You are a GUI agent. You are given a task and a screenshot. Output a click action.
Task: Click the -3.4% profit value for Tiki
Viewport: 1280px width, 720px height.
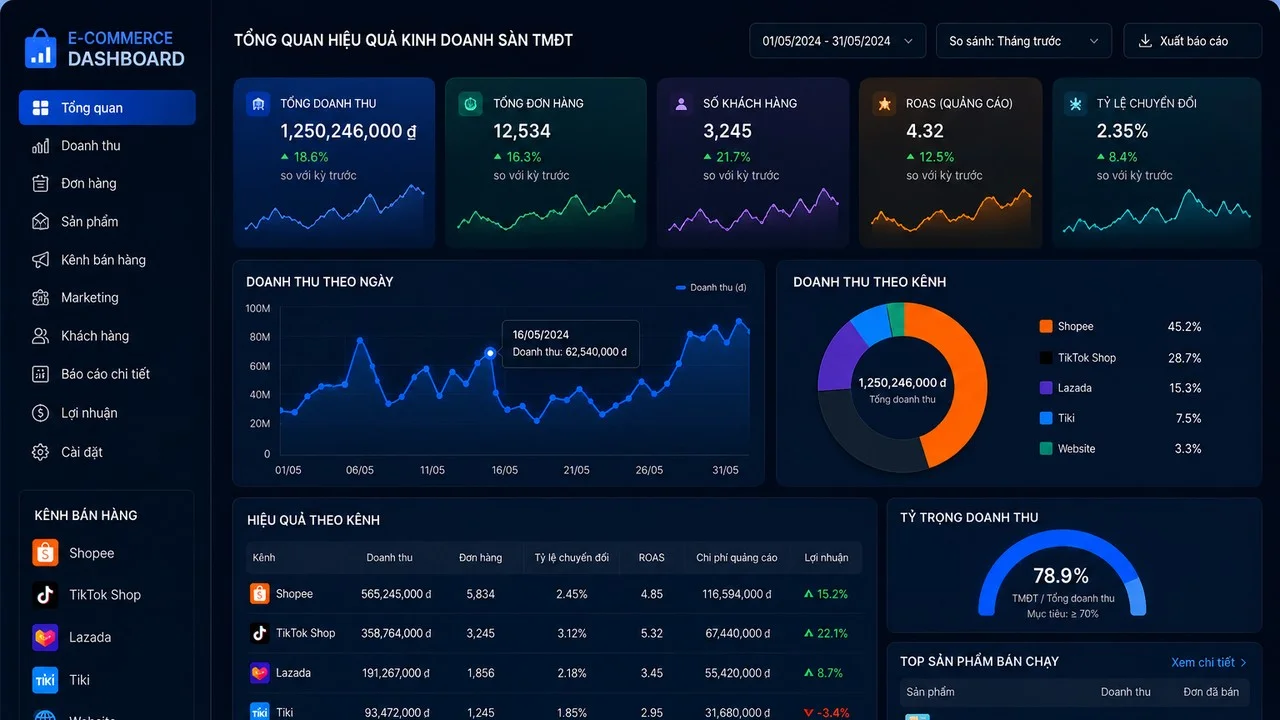(833, 713)
